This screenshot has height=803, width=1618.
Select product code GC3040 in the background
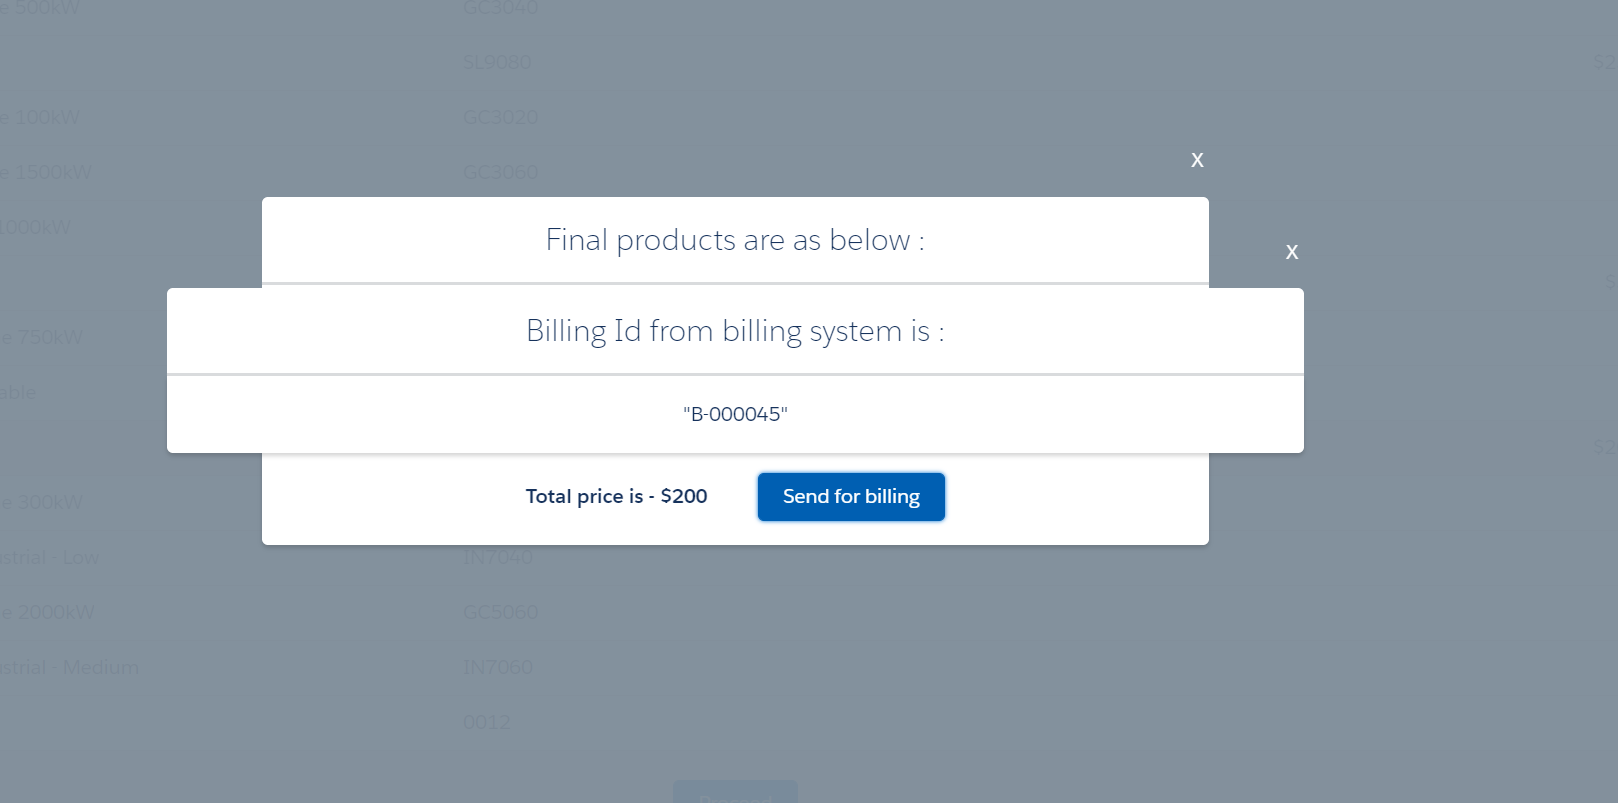[500, 8]
